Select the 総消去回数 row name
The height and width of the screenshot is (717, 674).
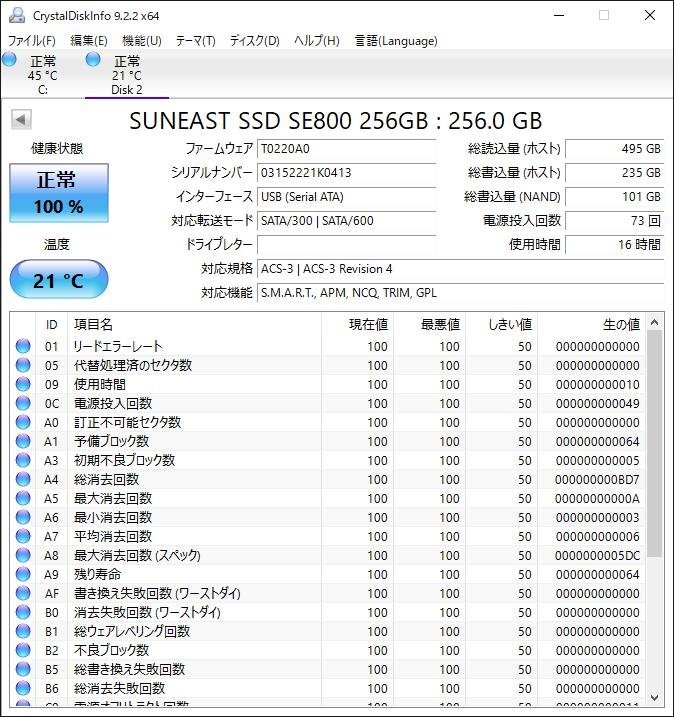point(106,479)
